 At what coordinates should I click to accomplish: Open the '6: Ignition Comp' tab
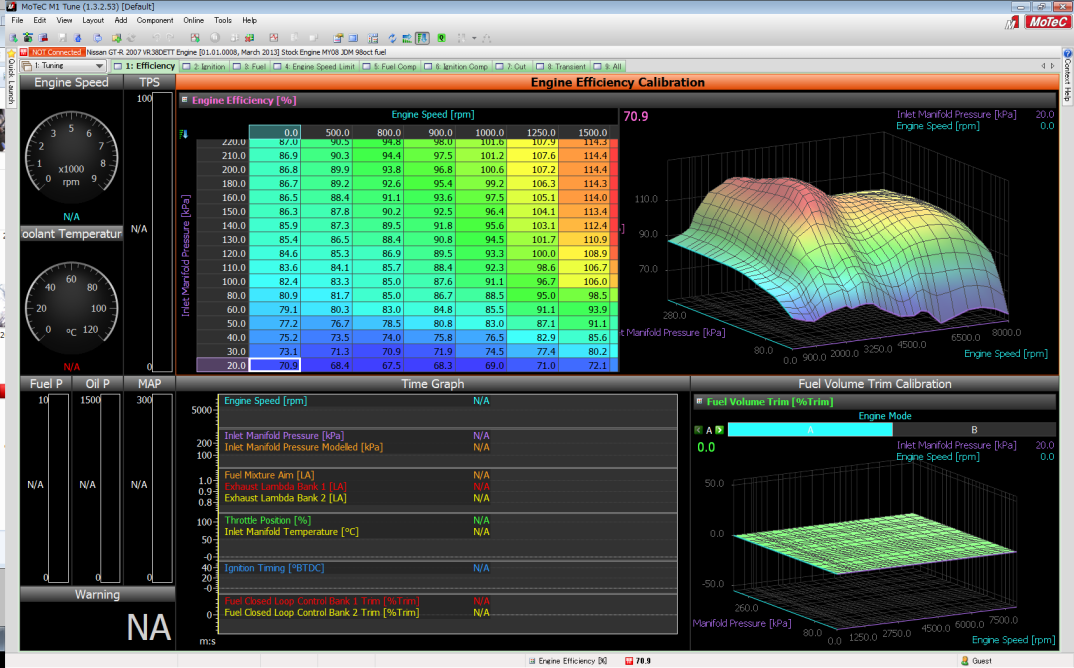(x=457, y=66)
